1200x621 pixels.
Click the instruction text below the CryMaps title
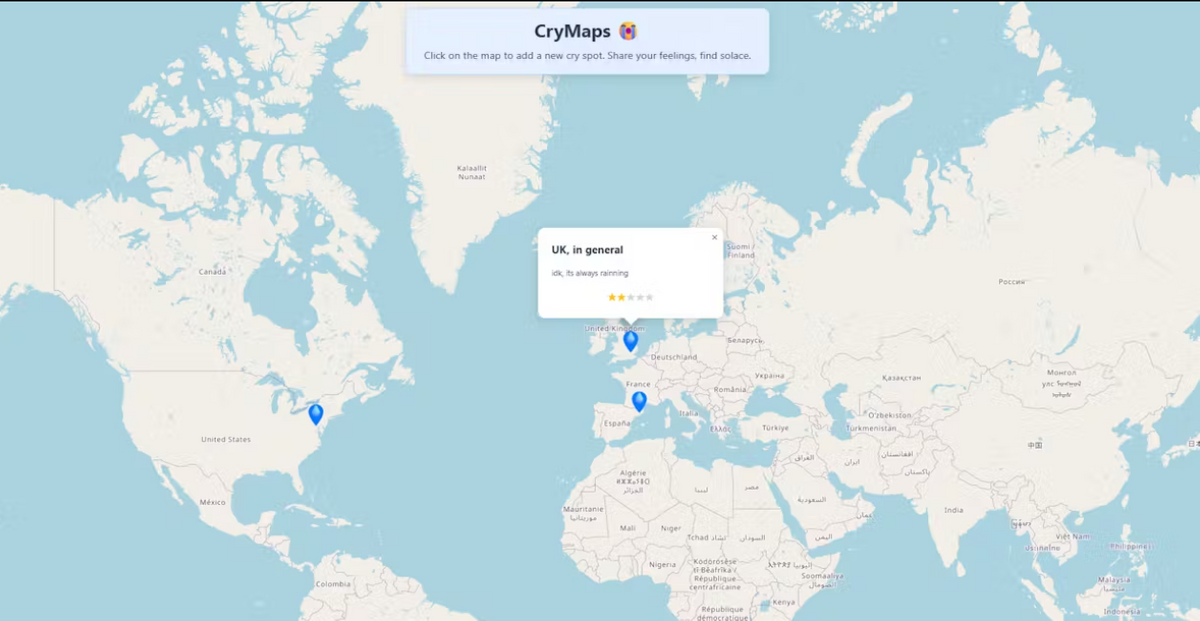coord(588,55)
